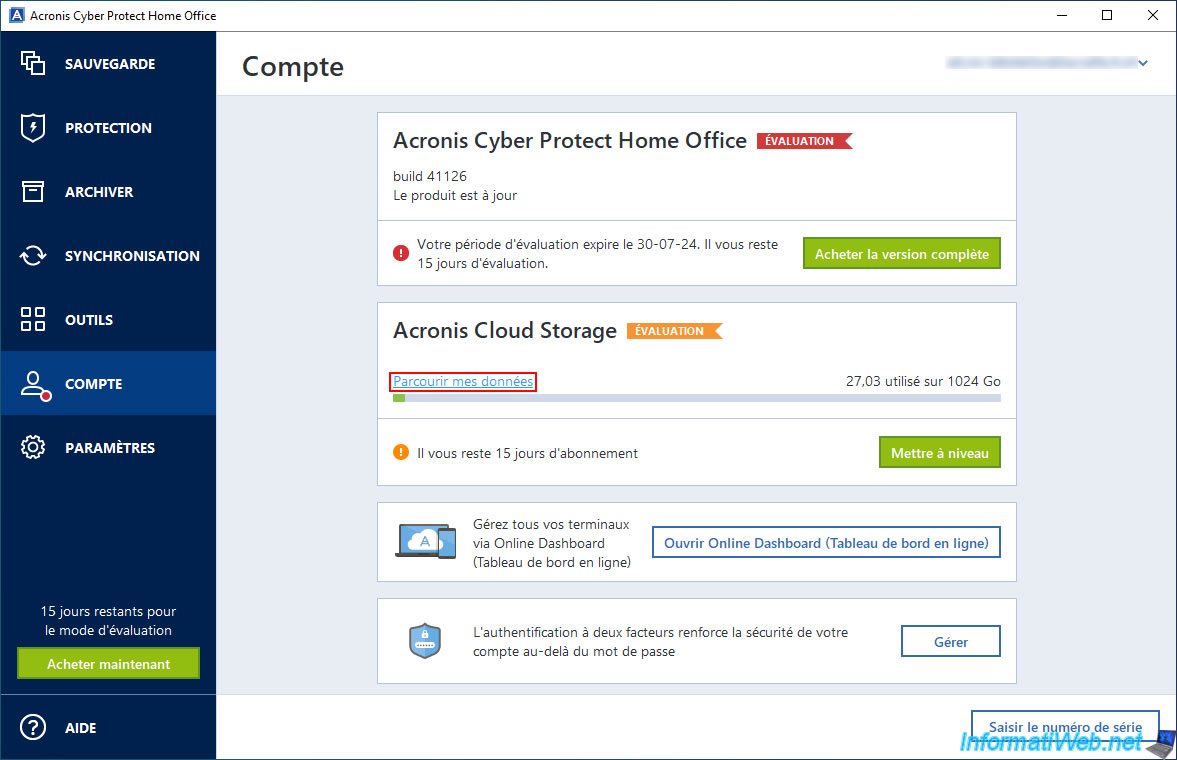Click the cloud storage usage progress bar

[x=697, y=398]
